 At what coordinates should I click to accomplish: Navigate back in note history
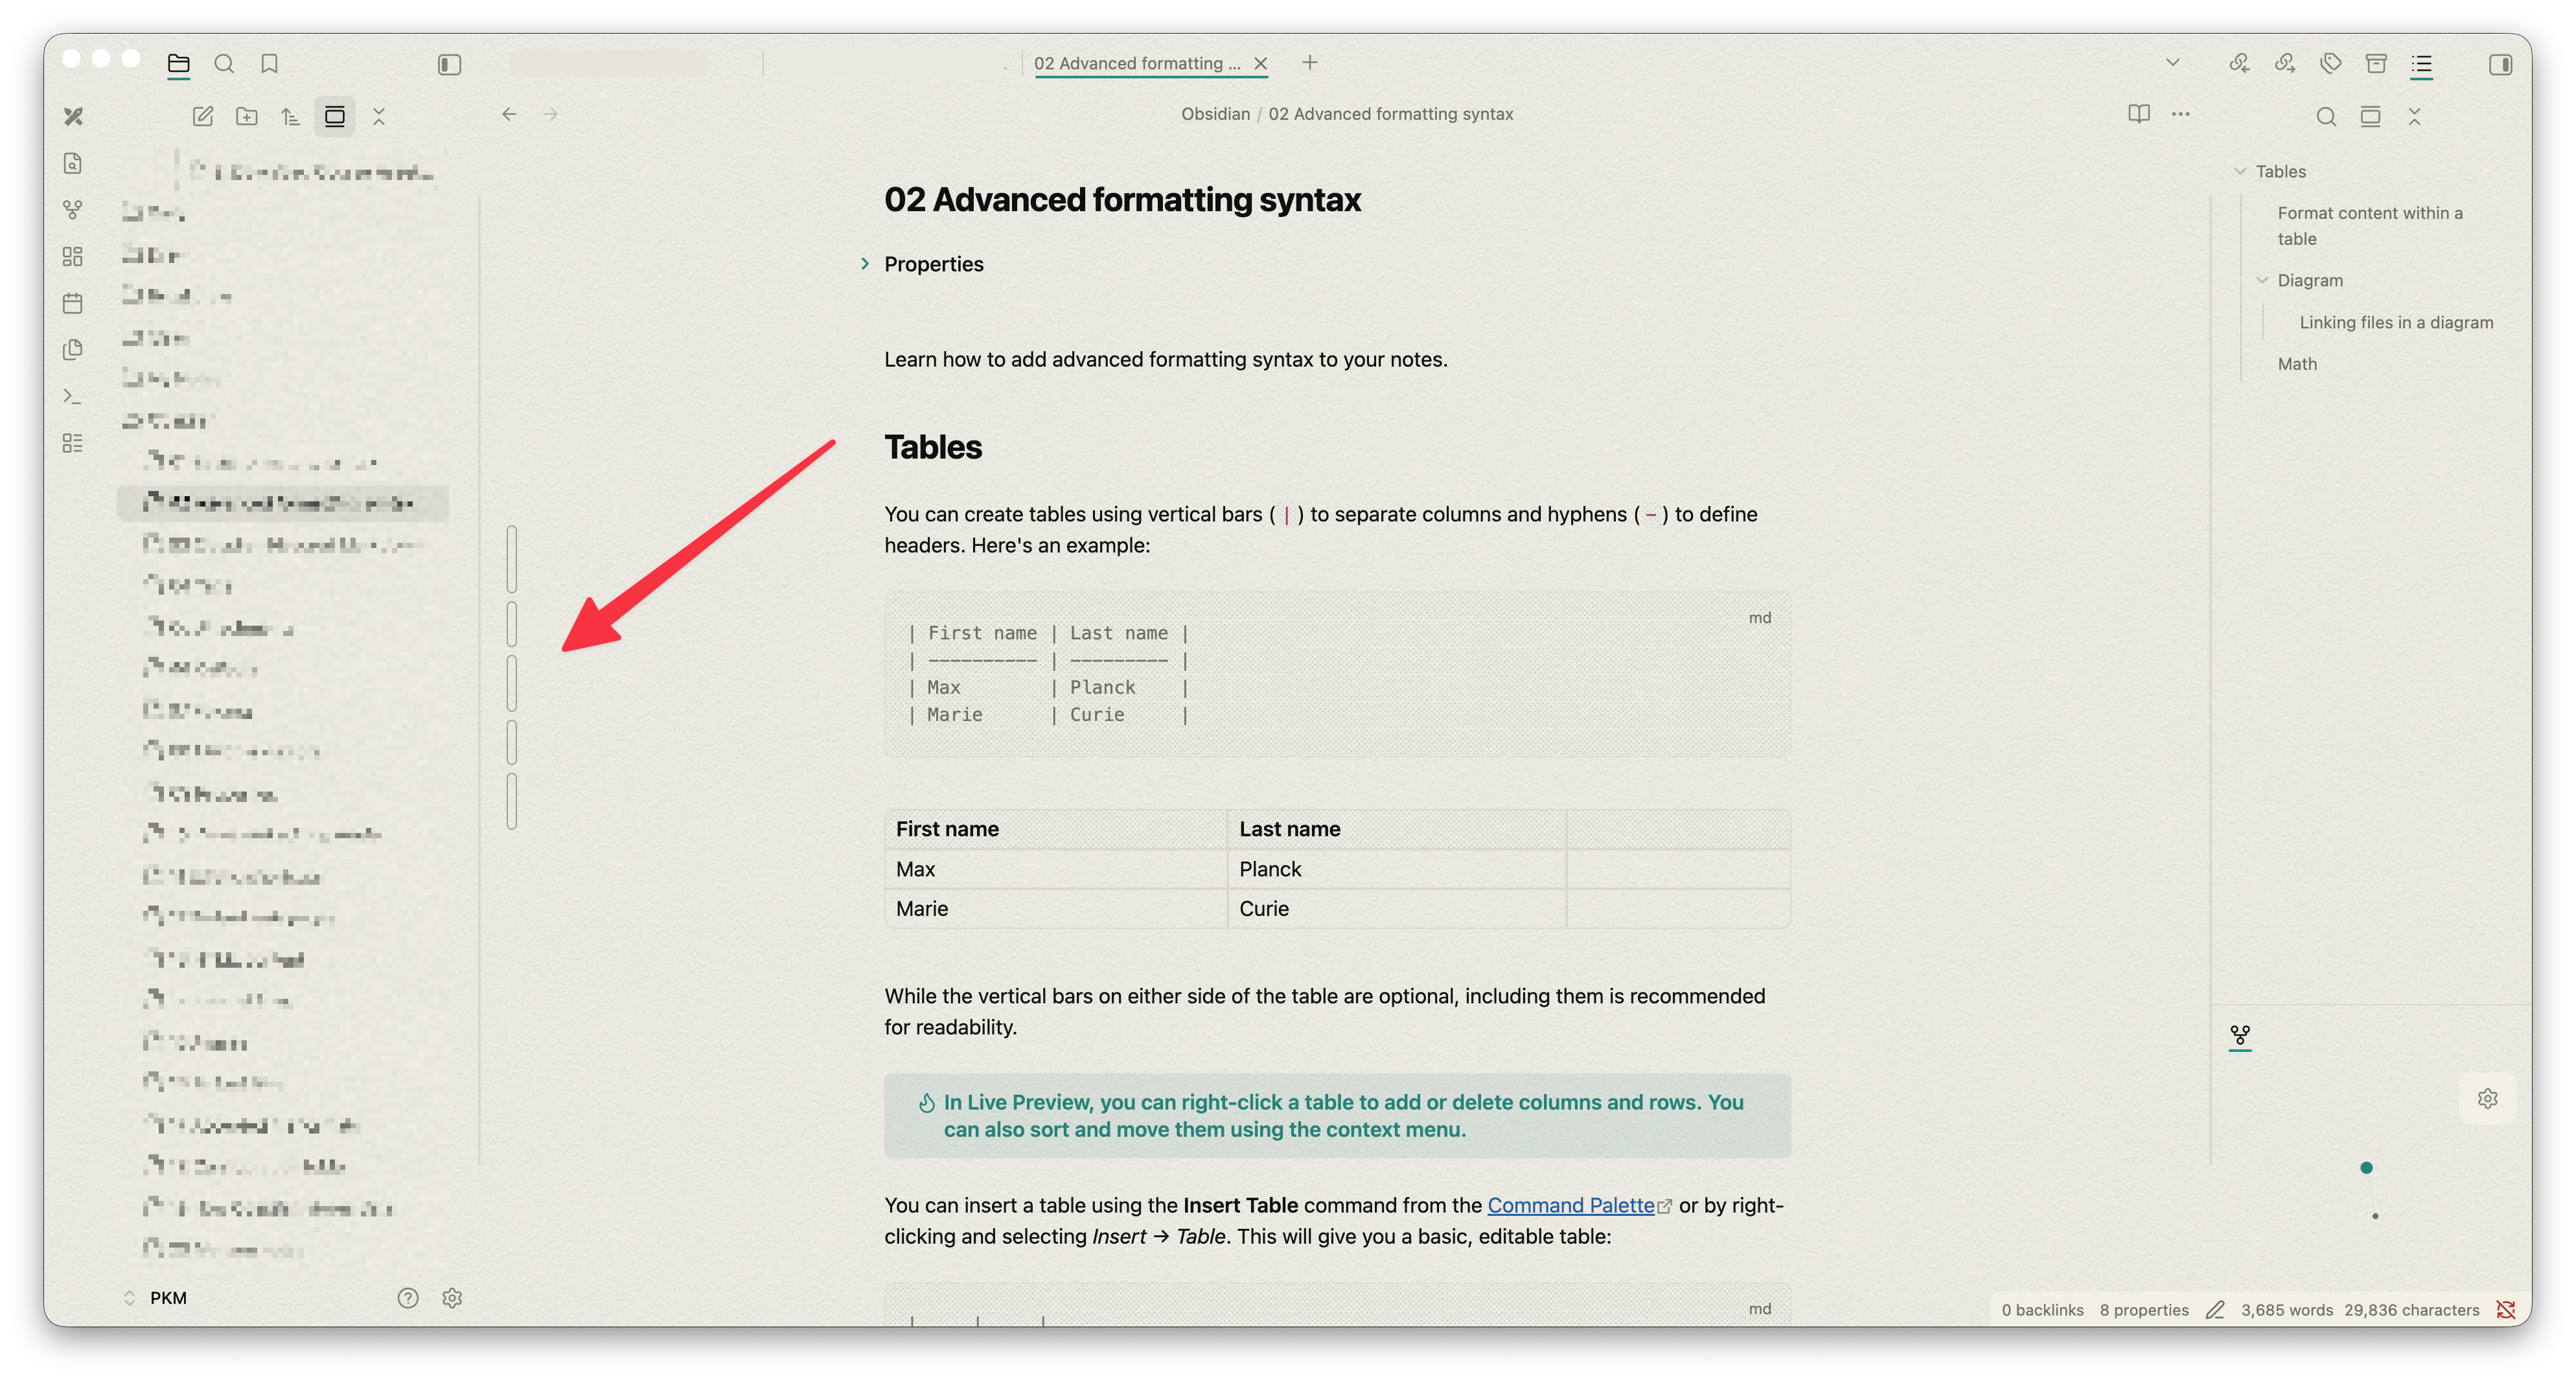click(x=509, y=114)
